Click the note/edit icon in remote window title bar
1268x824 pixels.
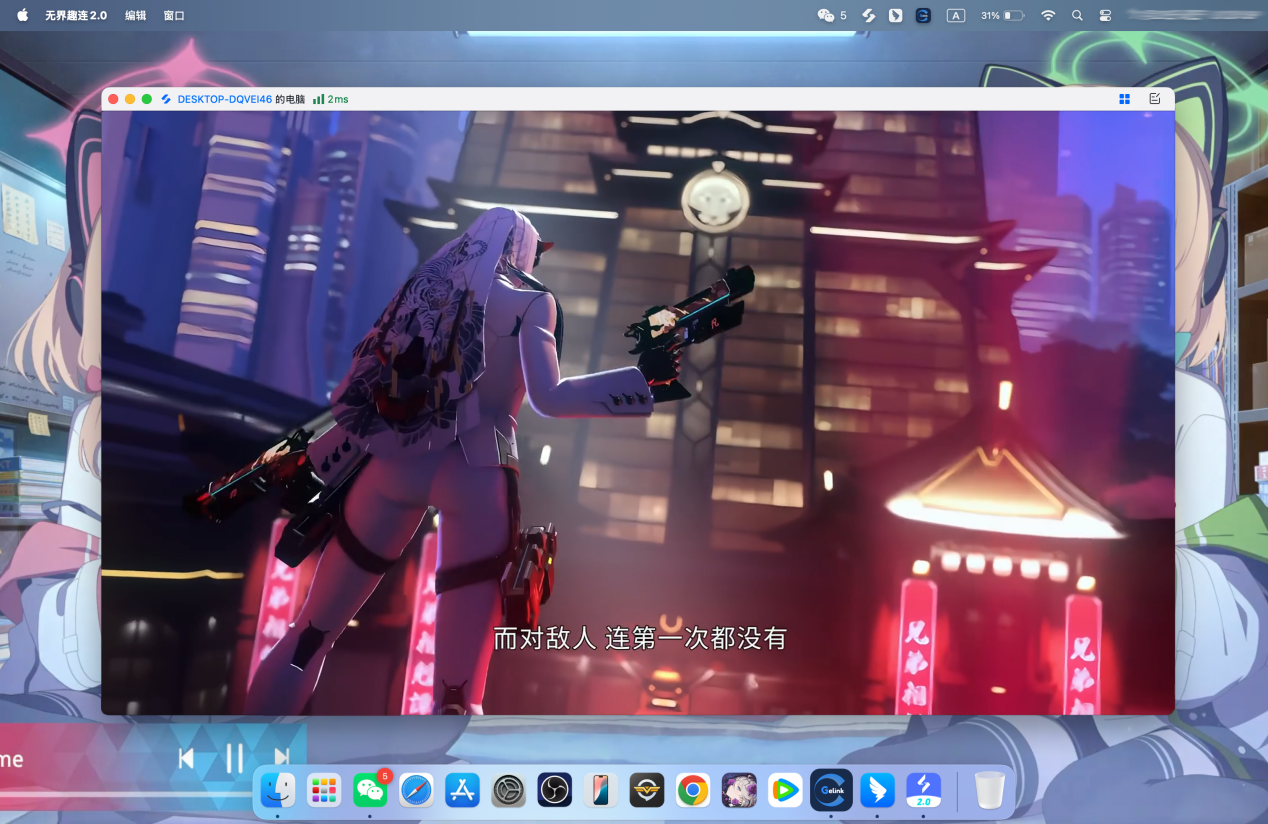coord(1155,99)
